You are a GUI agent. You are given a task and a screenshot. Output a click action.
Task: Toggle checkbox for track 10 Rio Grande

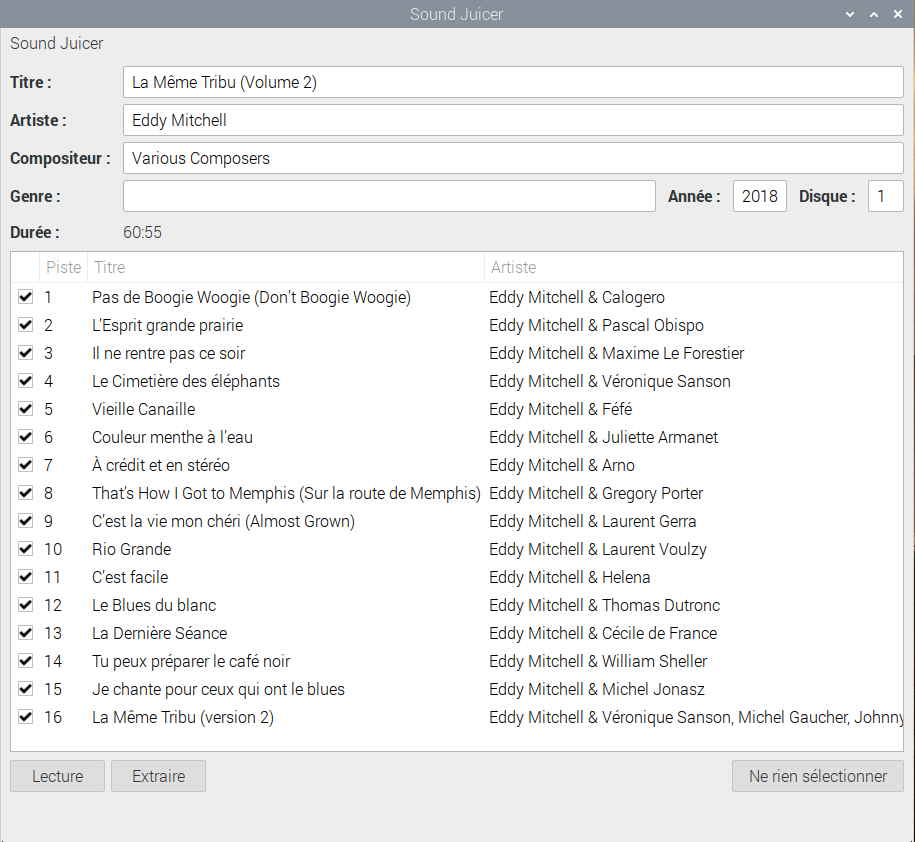(x=26, y=549)
